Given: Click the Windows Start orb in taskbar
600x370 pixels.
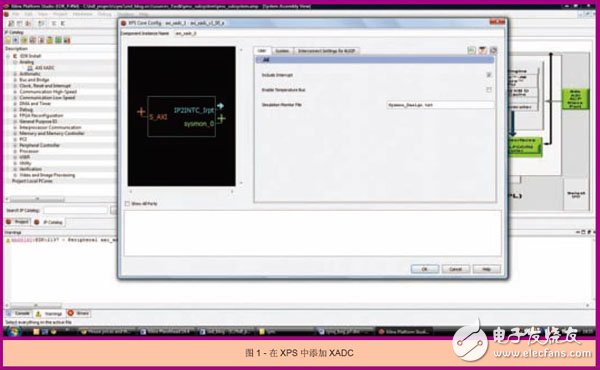Looking at the screenshot, I should [x=13, y=332].
